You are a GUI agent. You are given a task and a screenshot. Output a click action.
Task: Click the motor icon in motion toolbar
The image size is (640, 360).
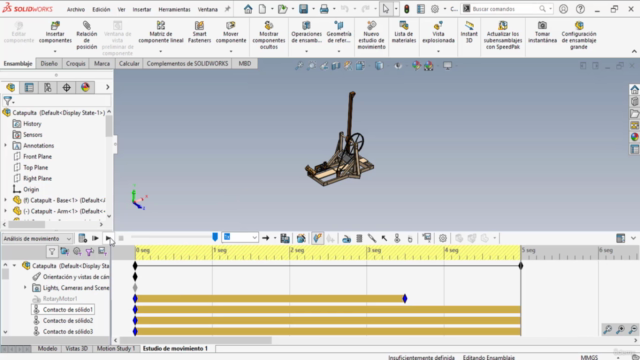pyautogui.click(x=346, y=238)
